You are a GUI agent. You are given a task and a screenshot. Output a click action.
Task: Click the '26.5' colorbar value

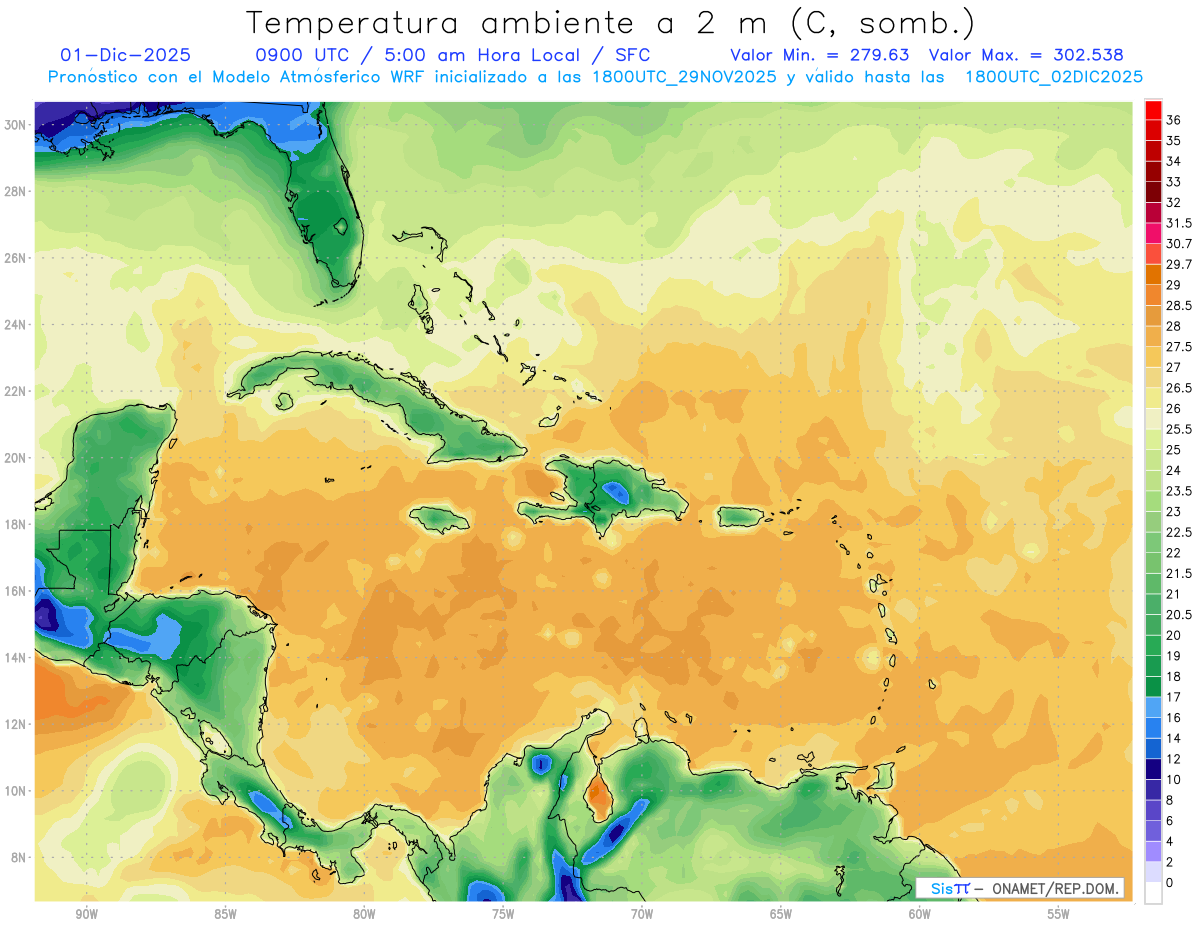pyautogui.click(x=1179, y=388)
